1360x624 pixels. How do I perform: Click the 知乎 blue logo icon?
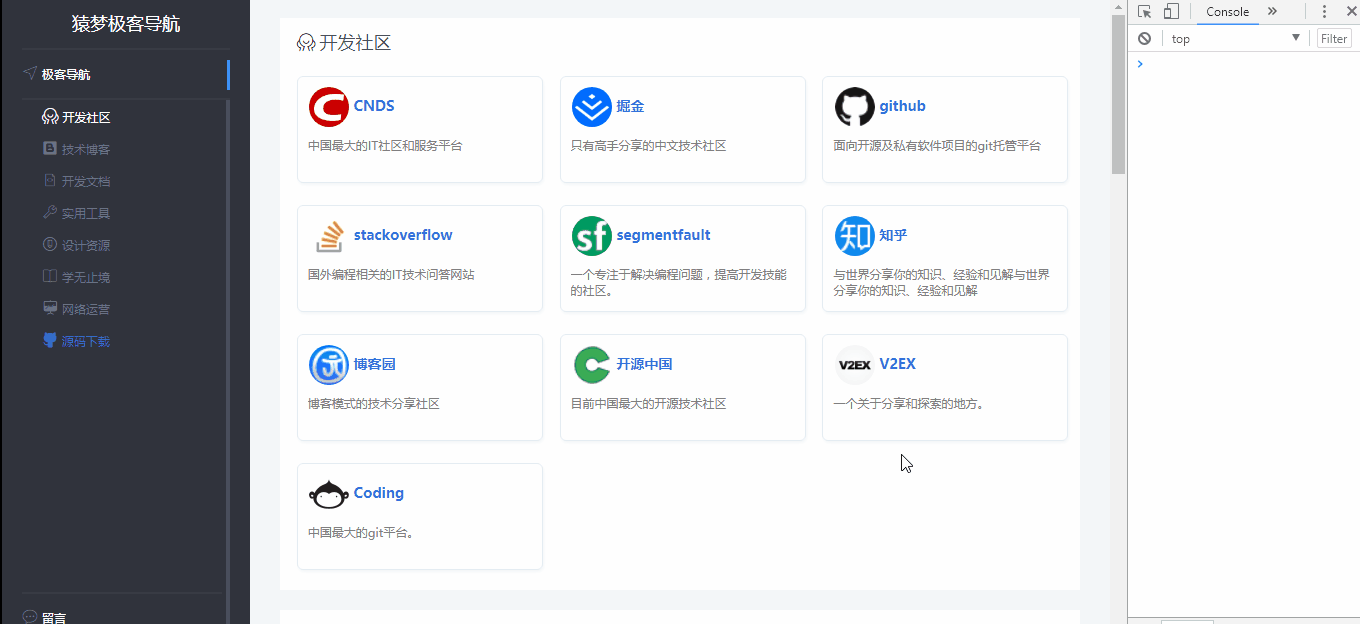pos(854,235)
